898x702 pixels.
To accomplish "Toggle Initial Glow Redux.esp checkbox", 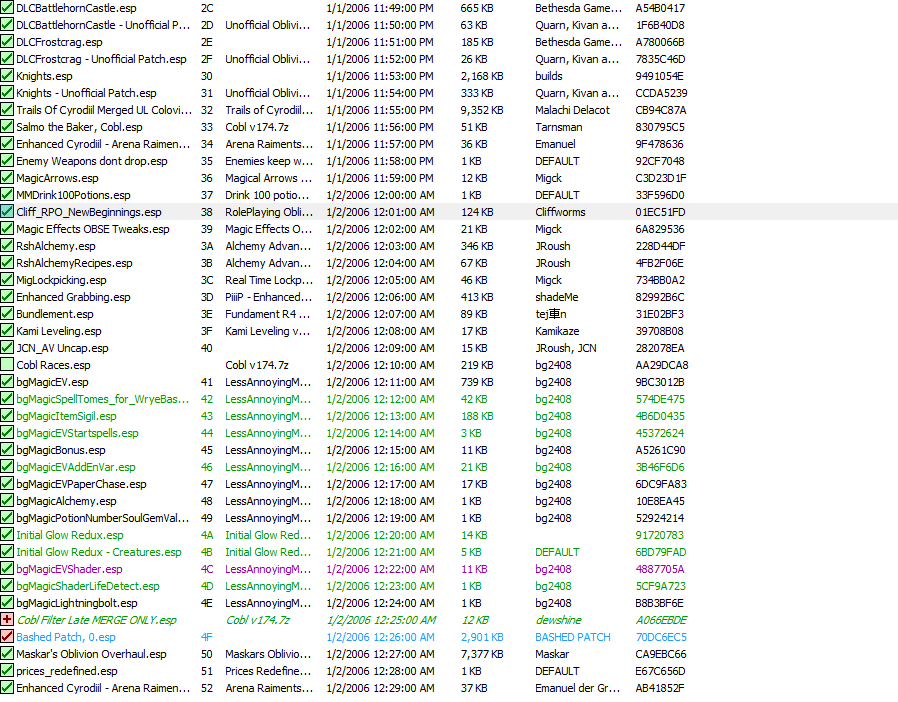I will click(x=7, y=535).
